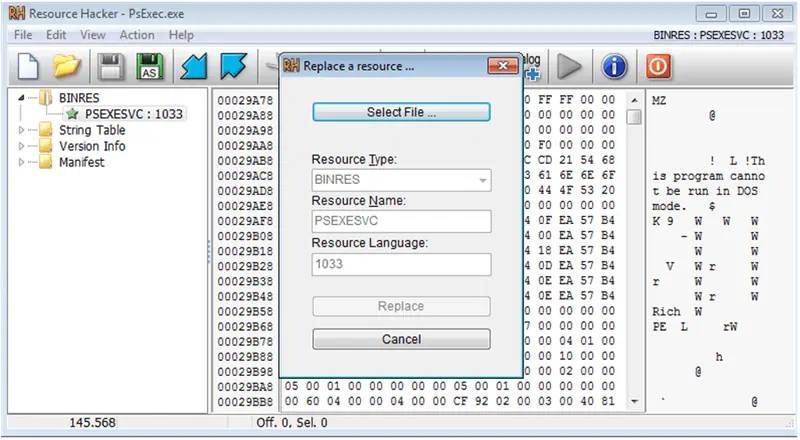The width and height of the screenshot is (800, 440).
Task: Click the hex view scroll up arrow
Action: click(x=634, y=100)
